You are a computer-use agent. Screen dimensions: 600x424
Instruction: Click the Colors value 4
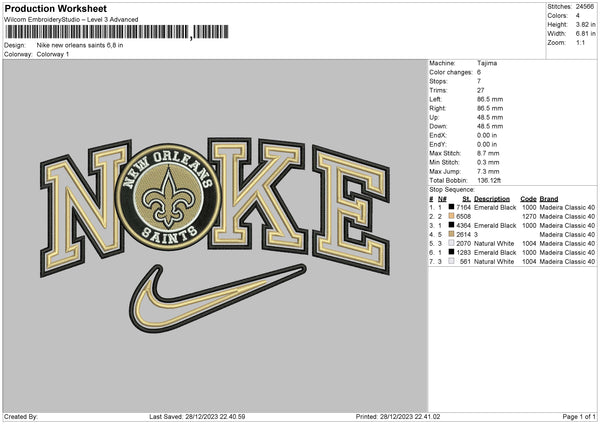pos(578,16)
